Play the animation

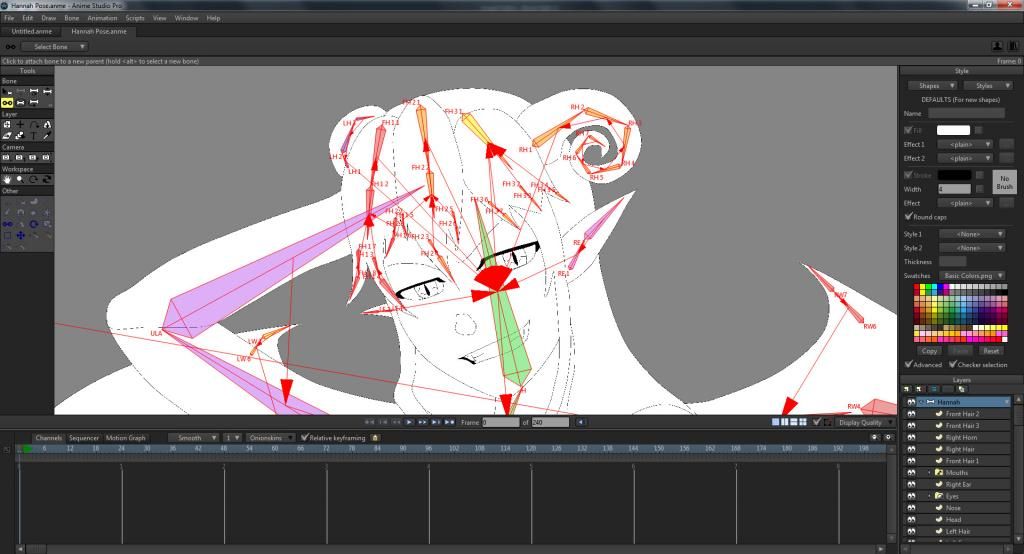coord(409,422)
